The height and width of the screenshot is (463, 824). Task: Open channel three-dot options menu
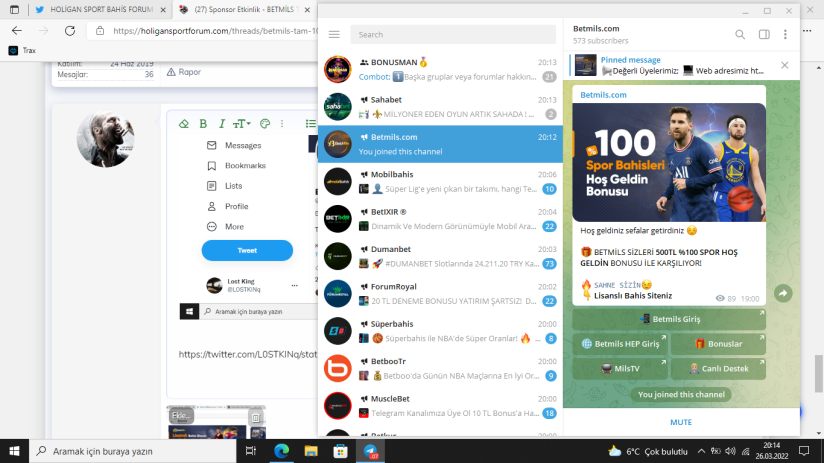tap(787, 34)
